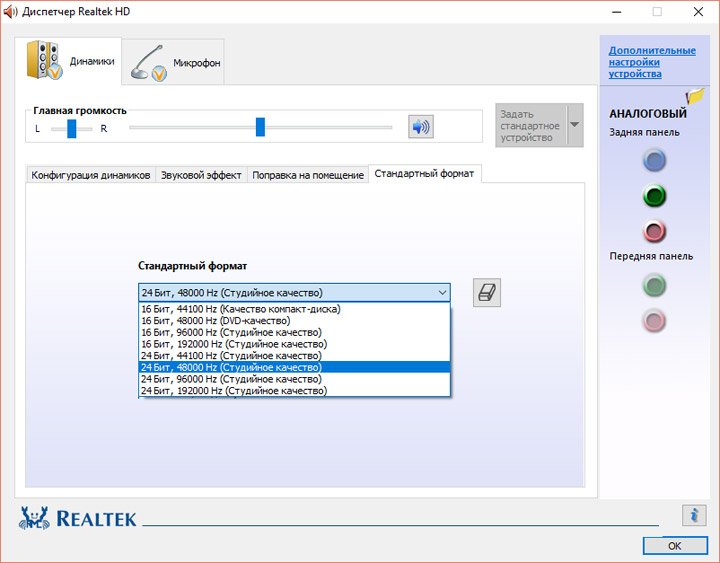
Task: Switch to Поправка на помещение tab
Action: [308, 175]
